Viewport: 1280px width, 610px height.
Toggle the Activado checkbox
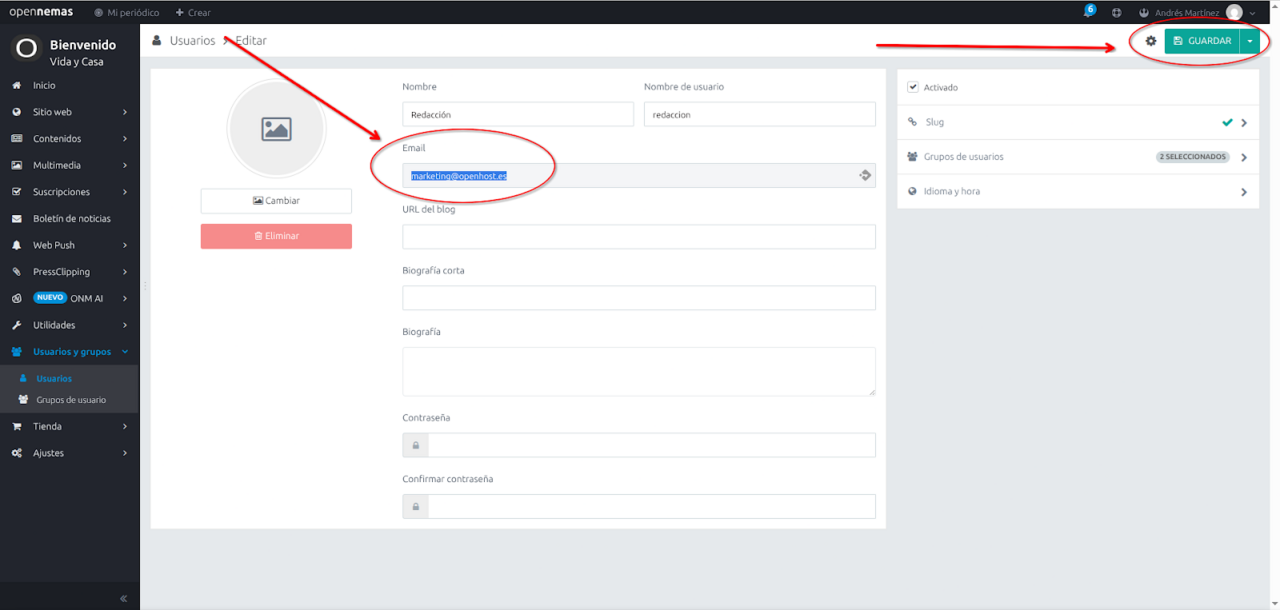click(913, 88)
